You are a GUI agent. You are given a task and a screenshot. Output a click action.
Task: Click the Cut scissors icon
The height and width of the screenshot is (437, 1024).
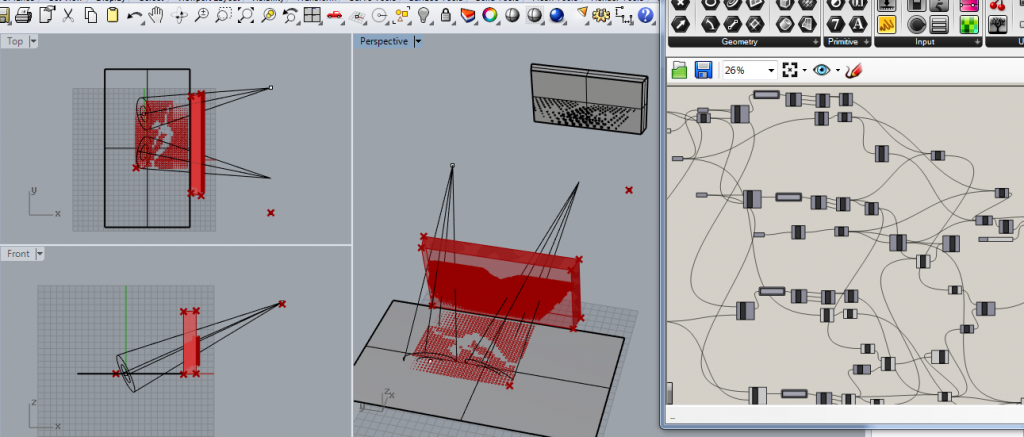coord(68,14)
